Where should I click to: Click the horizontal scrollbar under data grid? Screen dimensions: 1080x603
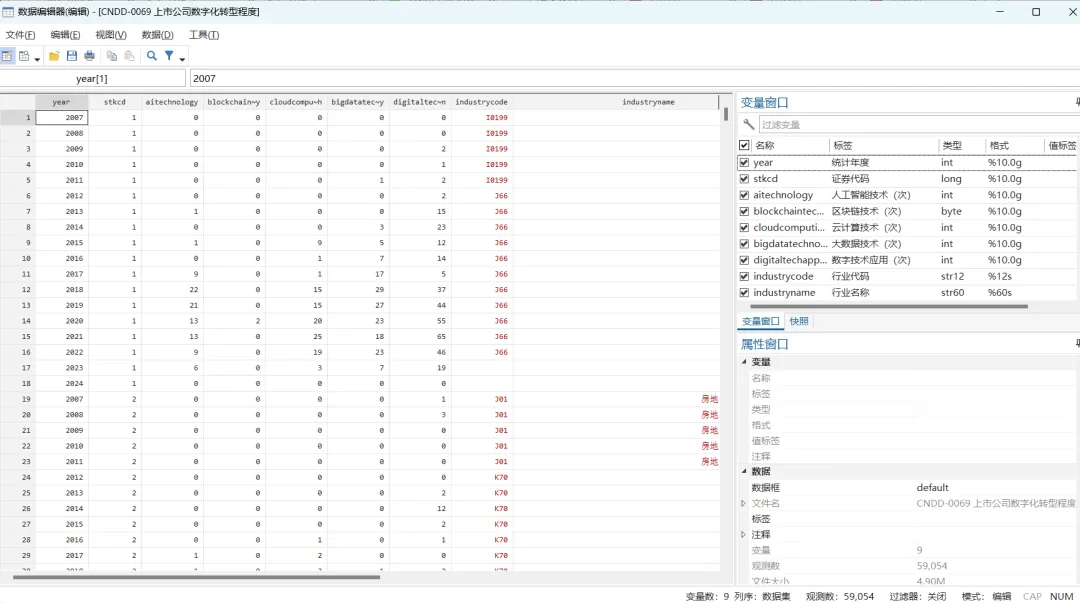tap(196, 578)
